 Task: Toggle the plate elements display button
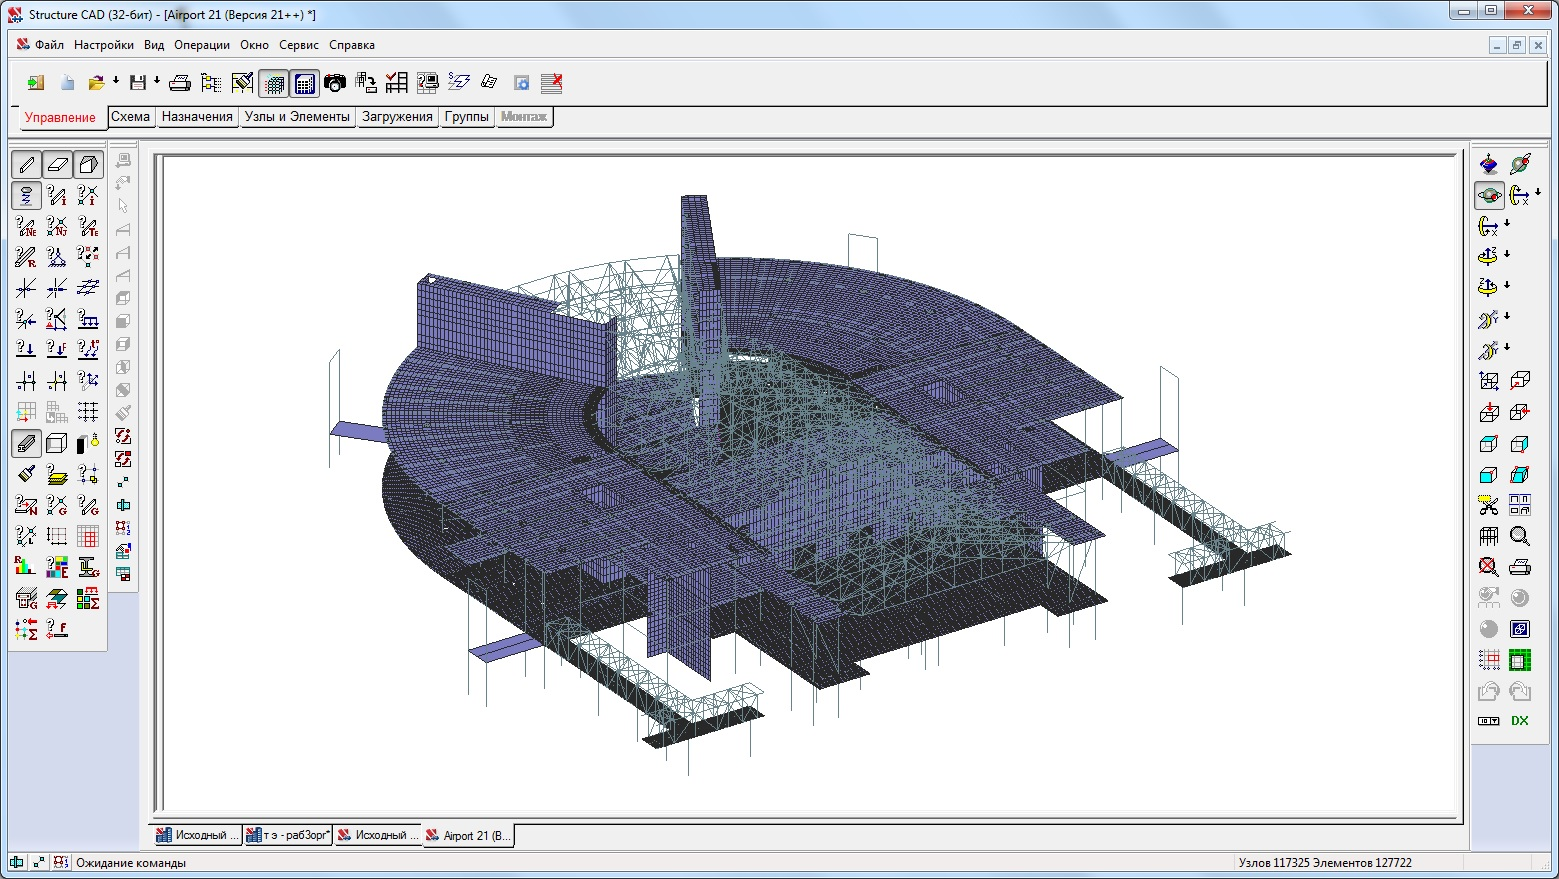pos(58,164)
